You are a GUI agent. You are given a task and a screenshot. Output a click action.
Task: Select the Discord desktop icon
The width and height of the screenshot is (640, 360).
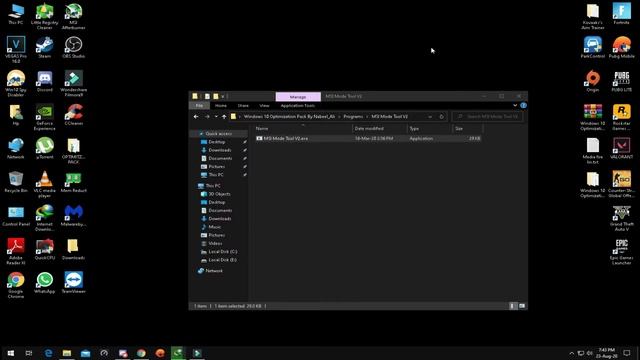tap(44, 81)
